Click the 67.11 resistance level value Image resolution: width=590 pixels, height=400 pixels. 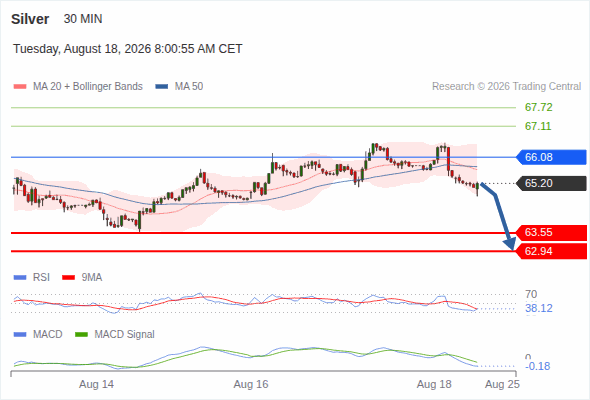538,126
